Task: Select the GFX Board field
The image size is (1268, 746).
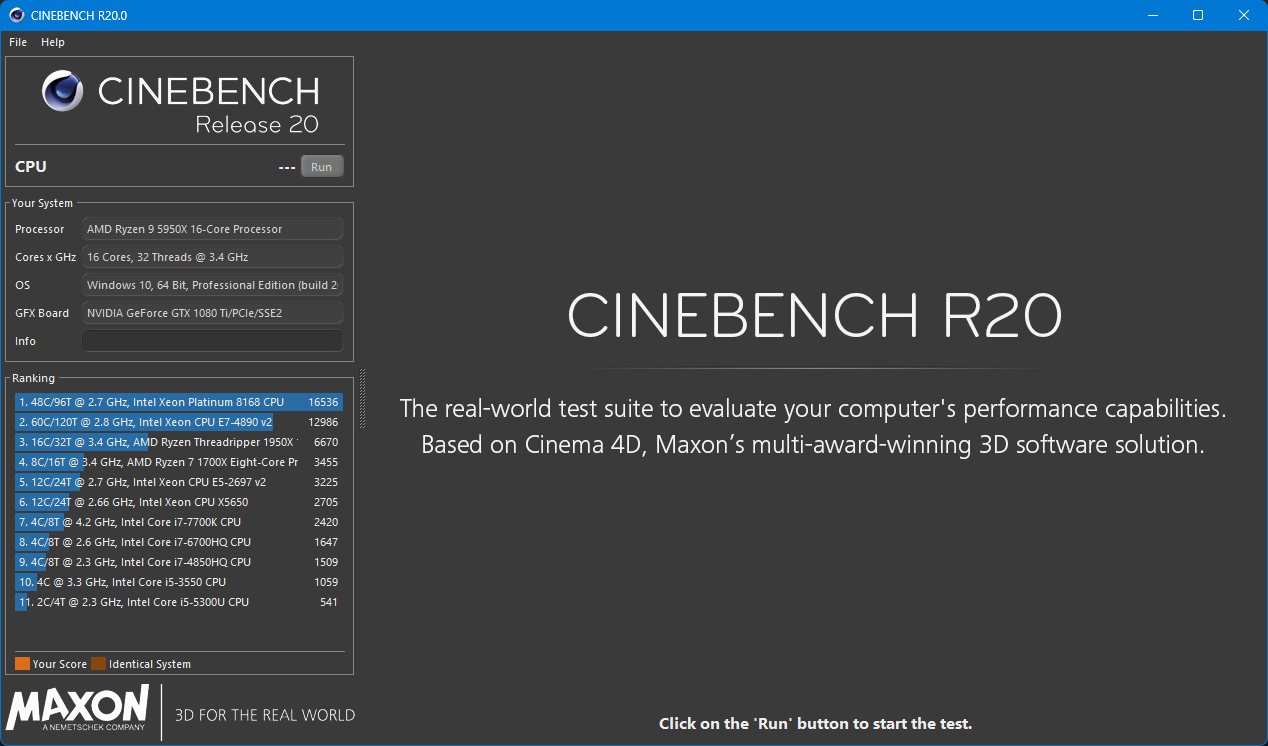Action: click(212, 313)
